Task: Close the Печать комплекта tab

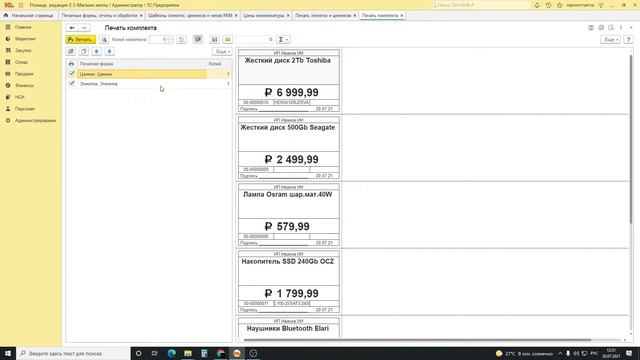Action: 402,16
